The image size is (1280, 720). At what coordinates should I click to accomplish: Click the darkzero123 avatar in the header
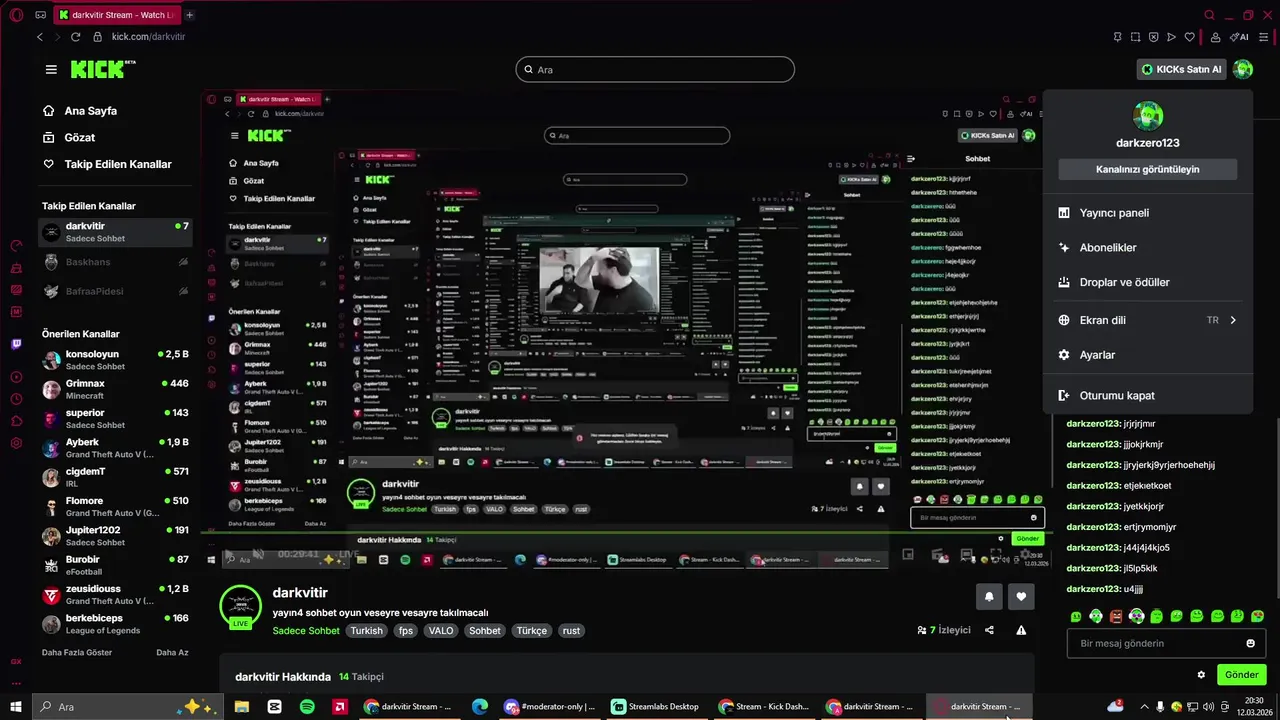click(x=1243, y=69)
